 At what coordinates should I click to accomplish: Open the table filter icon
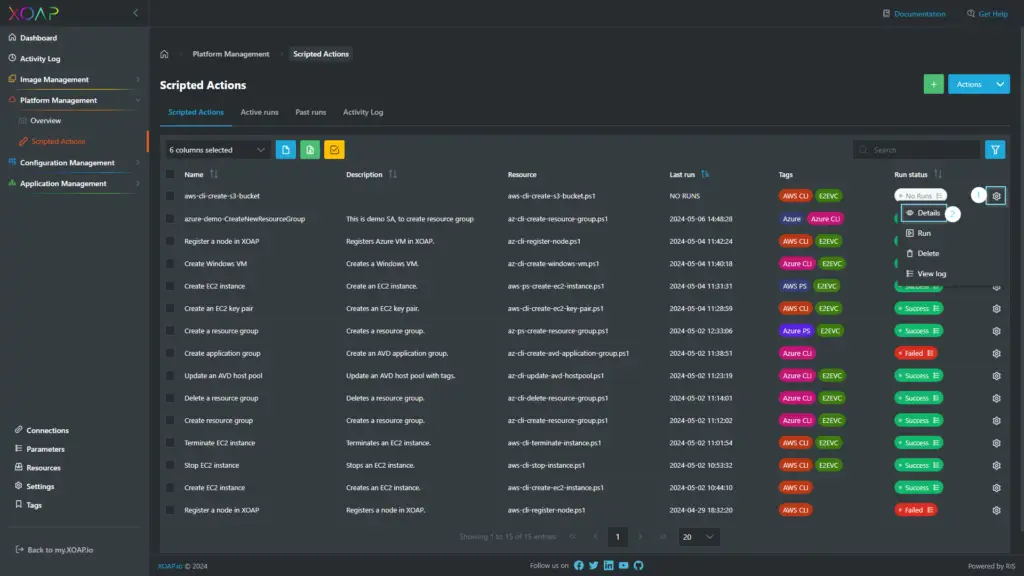995,150
